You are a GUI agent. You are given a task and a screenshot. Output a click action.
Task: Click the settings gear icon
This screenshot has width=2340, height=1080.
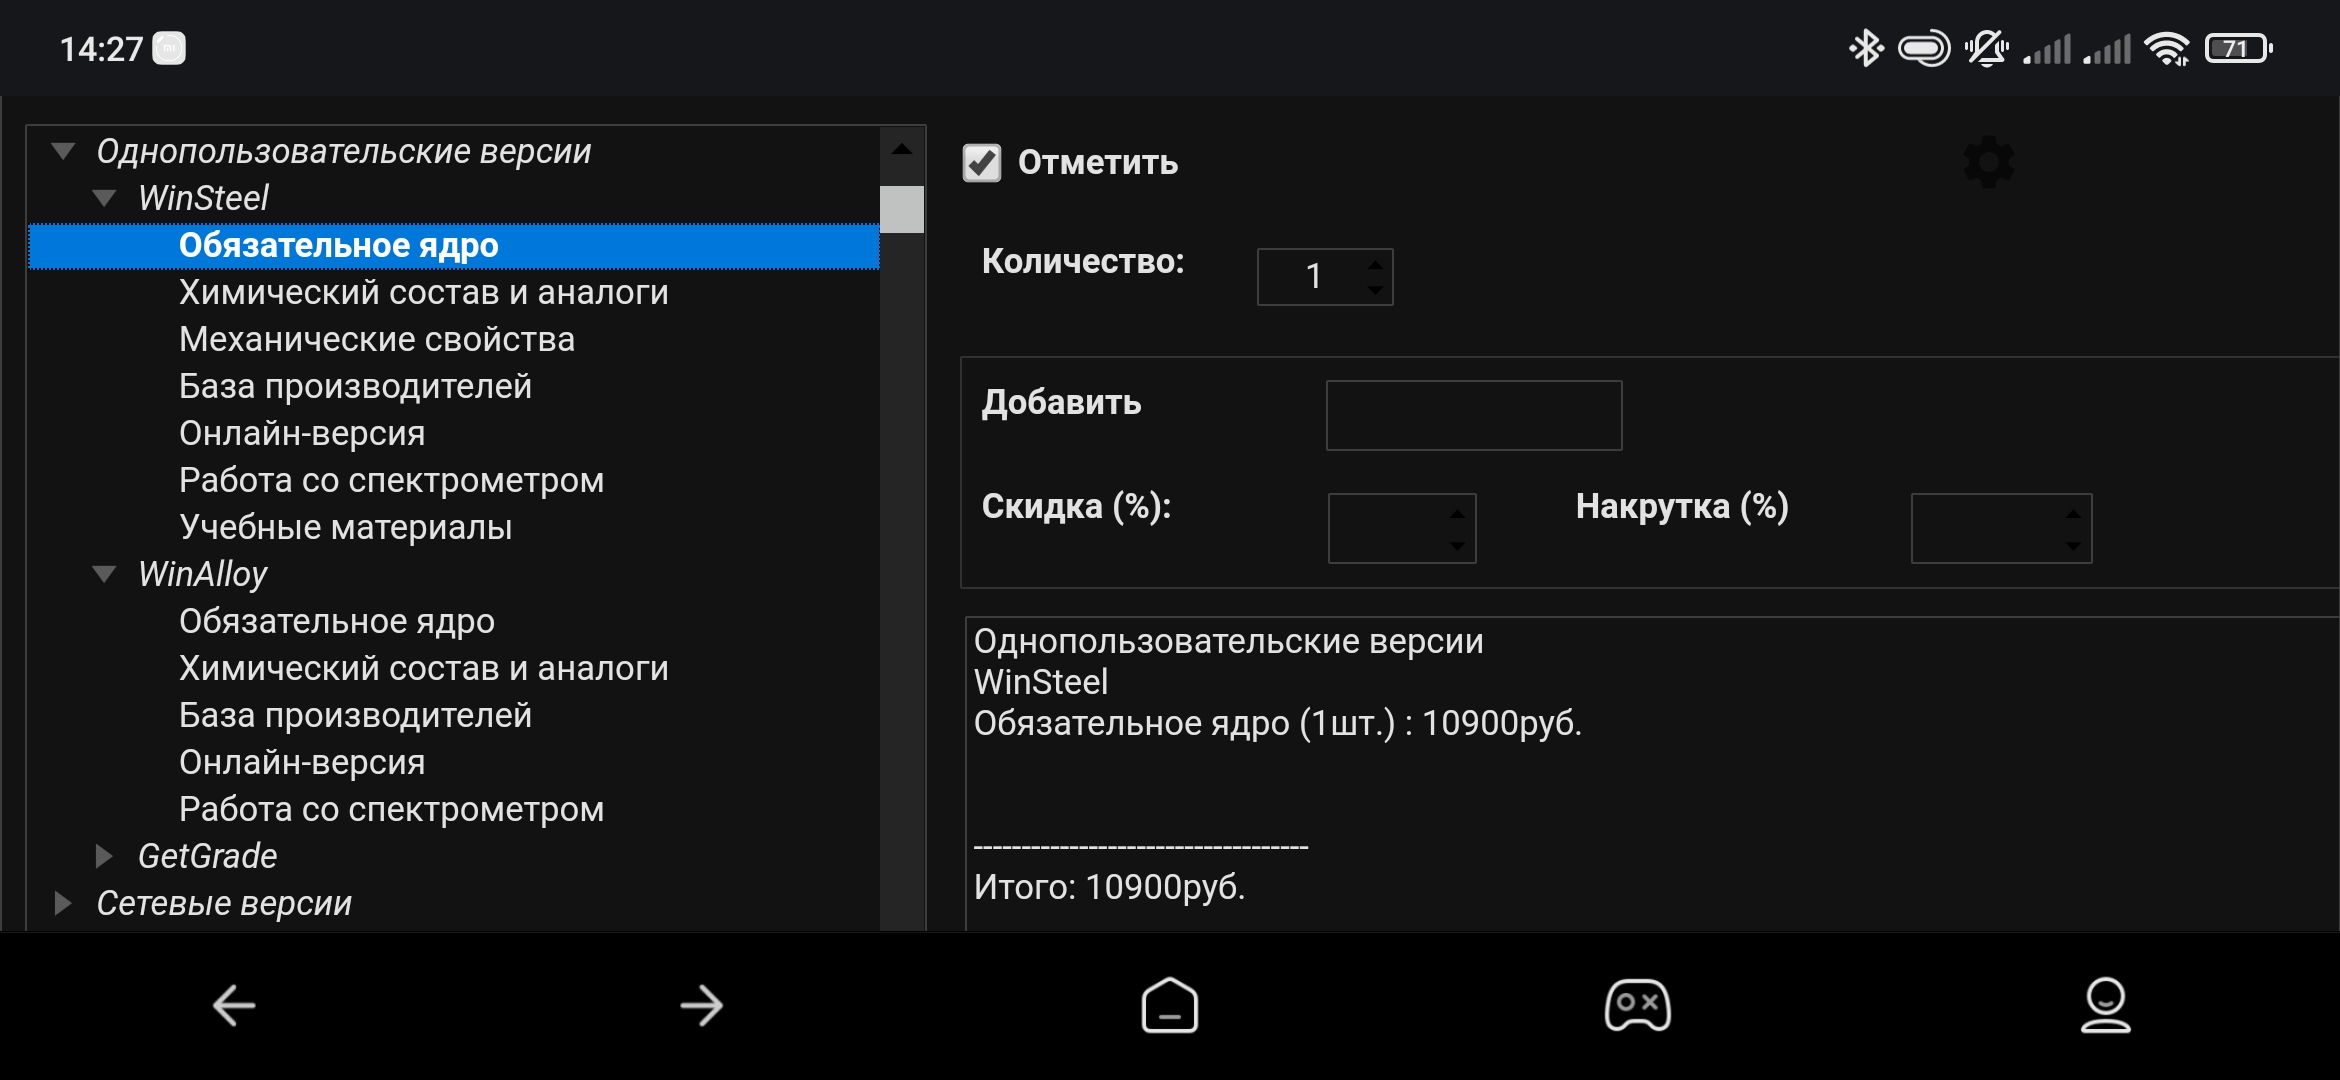(x=1988, y=162)
